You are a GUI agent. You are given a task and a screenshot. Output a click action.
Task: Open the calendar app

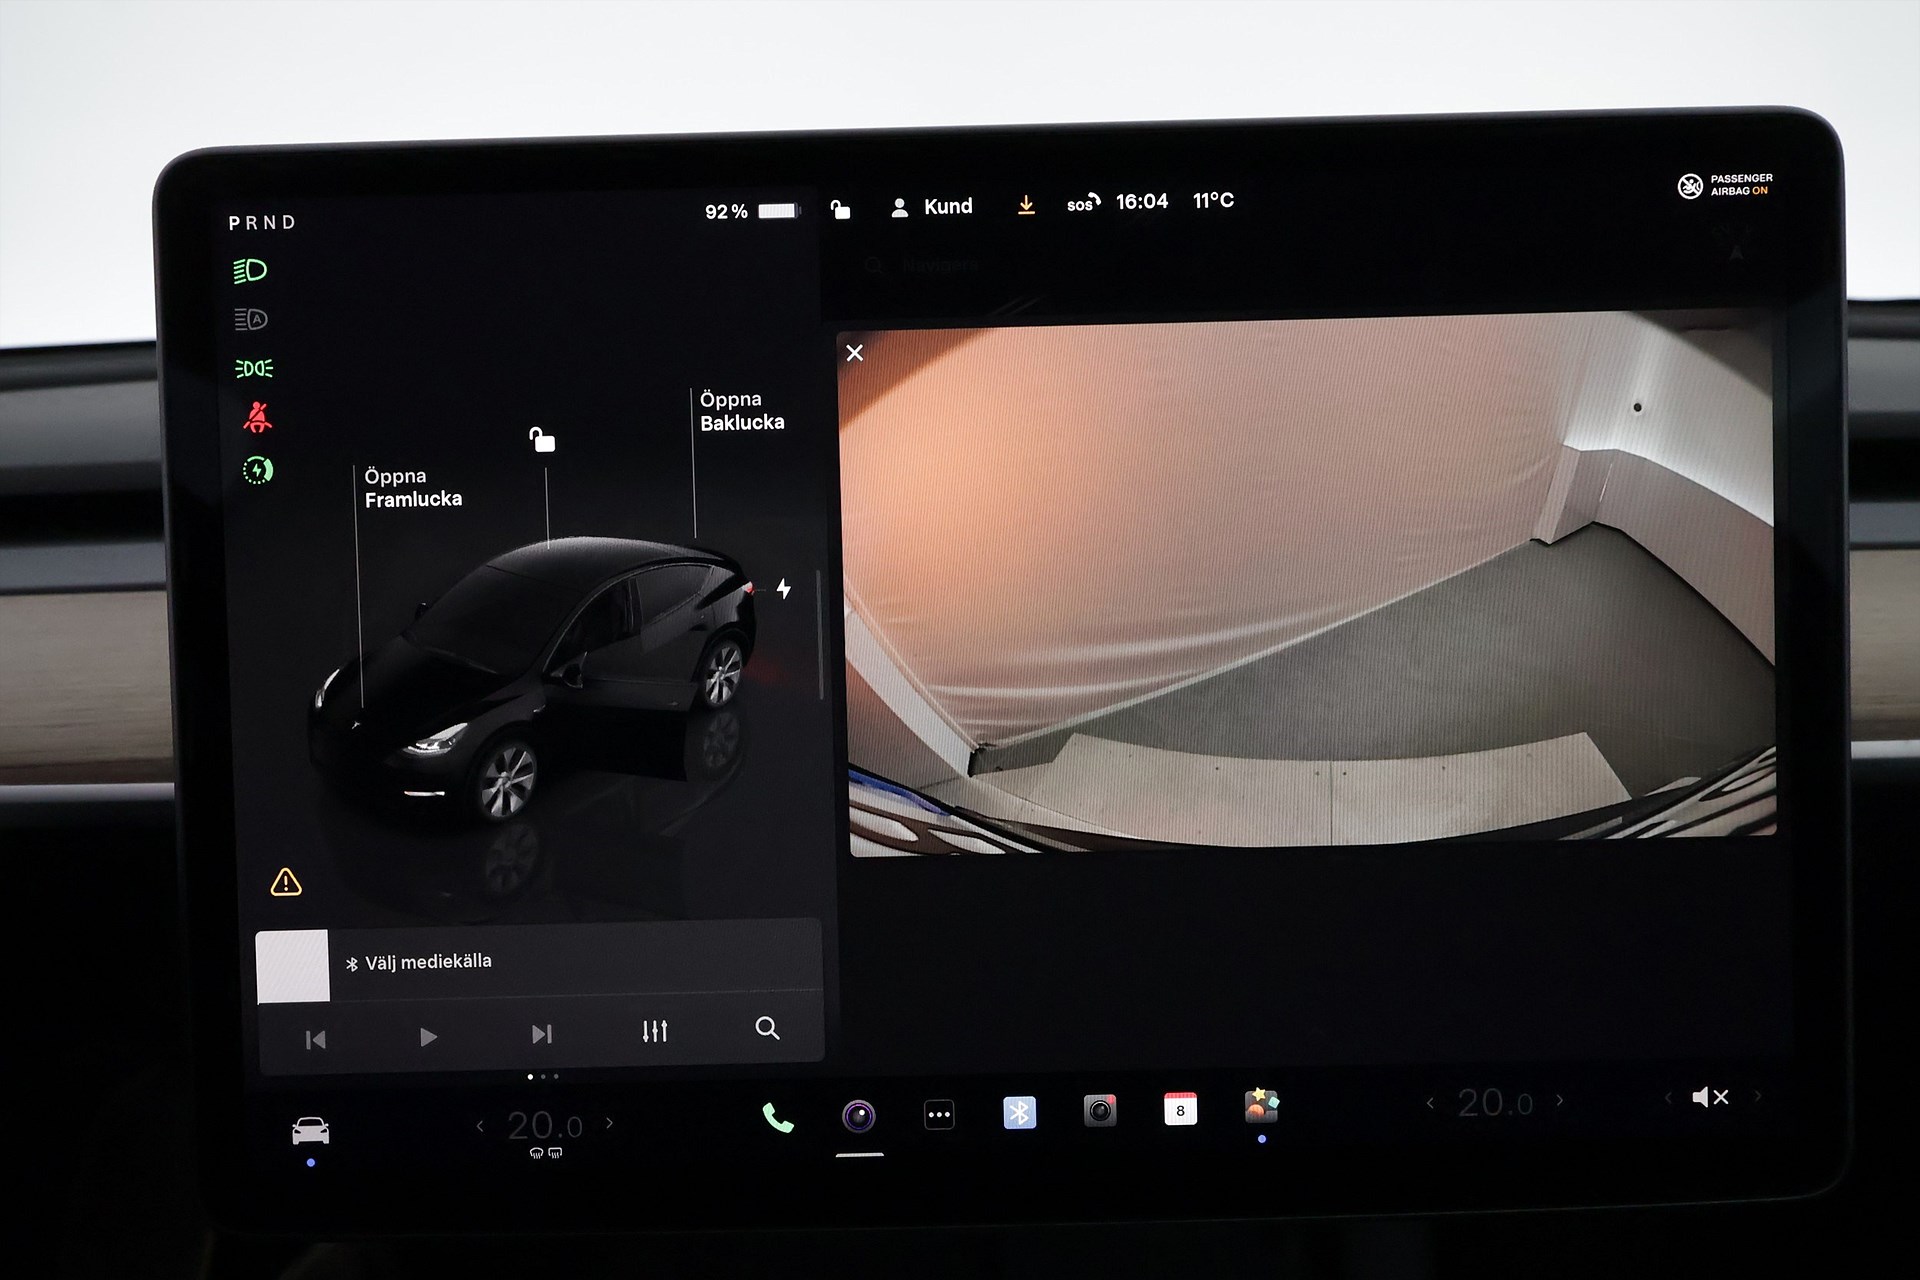pyautogui.click(x=1180, y=1109)
